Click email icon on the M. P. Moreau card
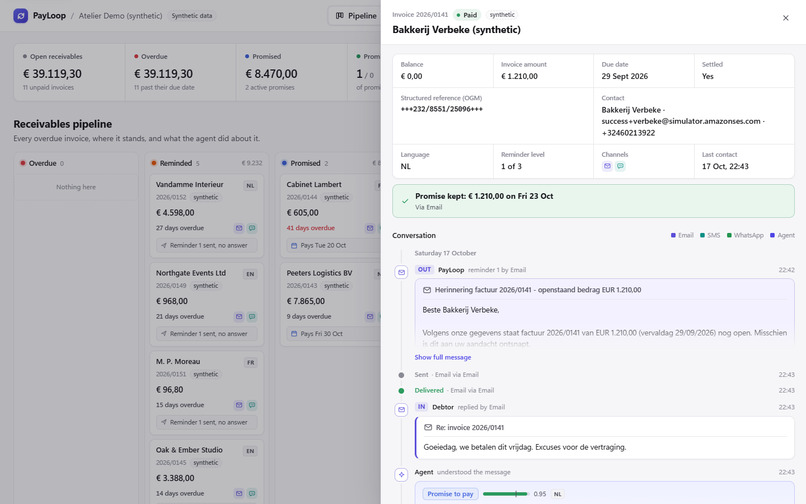Image resolution: width=806 pixels, height=504 pixels. [x=239, y=405]
